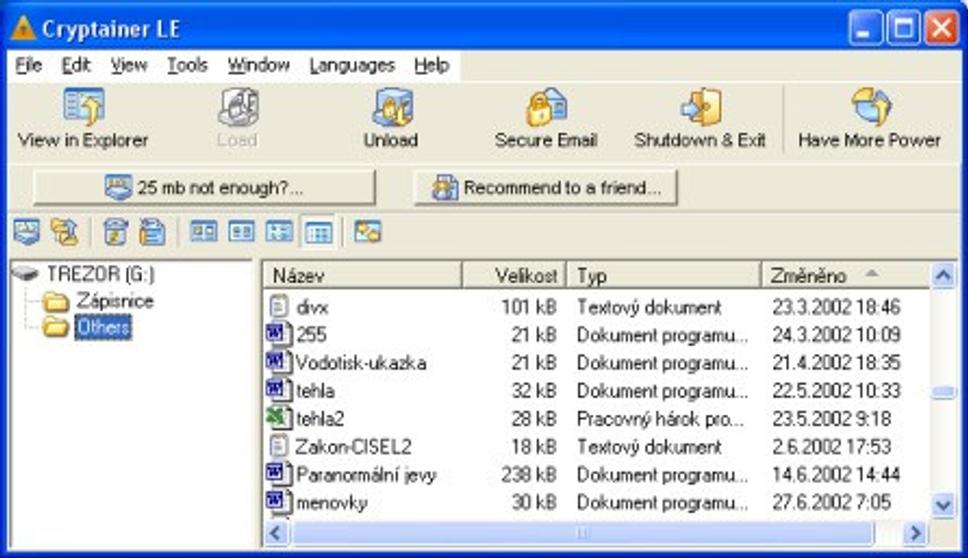
Task: Click the '101 kB' size cell
Action: click(529, 307)
